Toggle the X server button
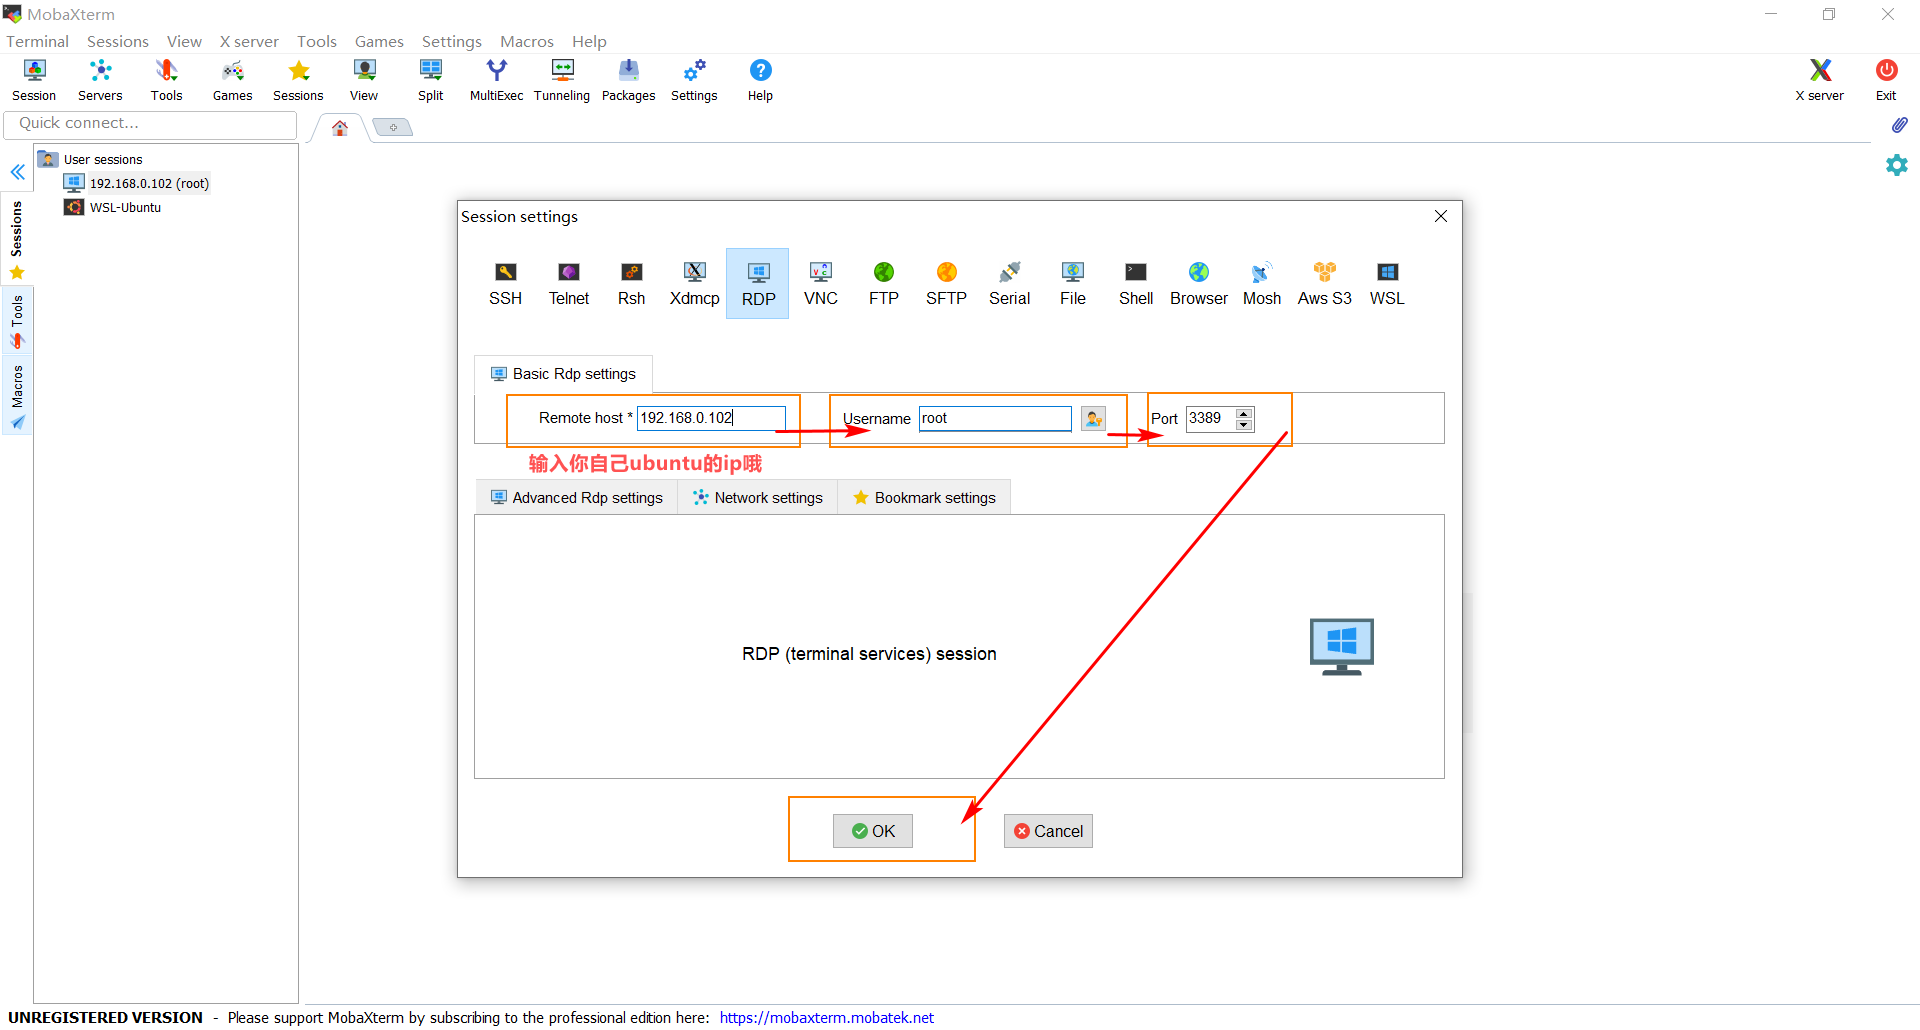This screenshot has width=1920, height=1030. pyautogui.click(x=1819, y=80)
